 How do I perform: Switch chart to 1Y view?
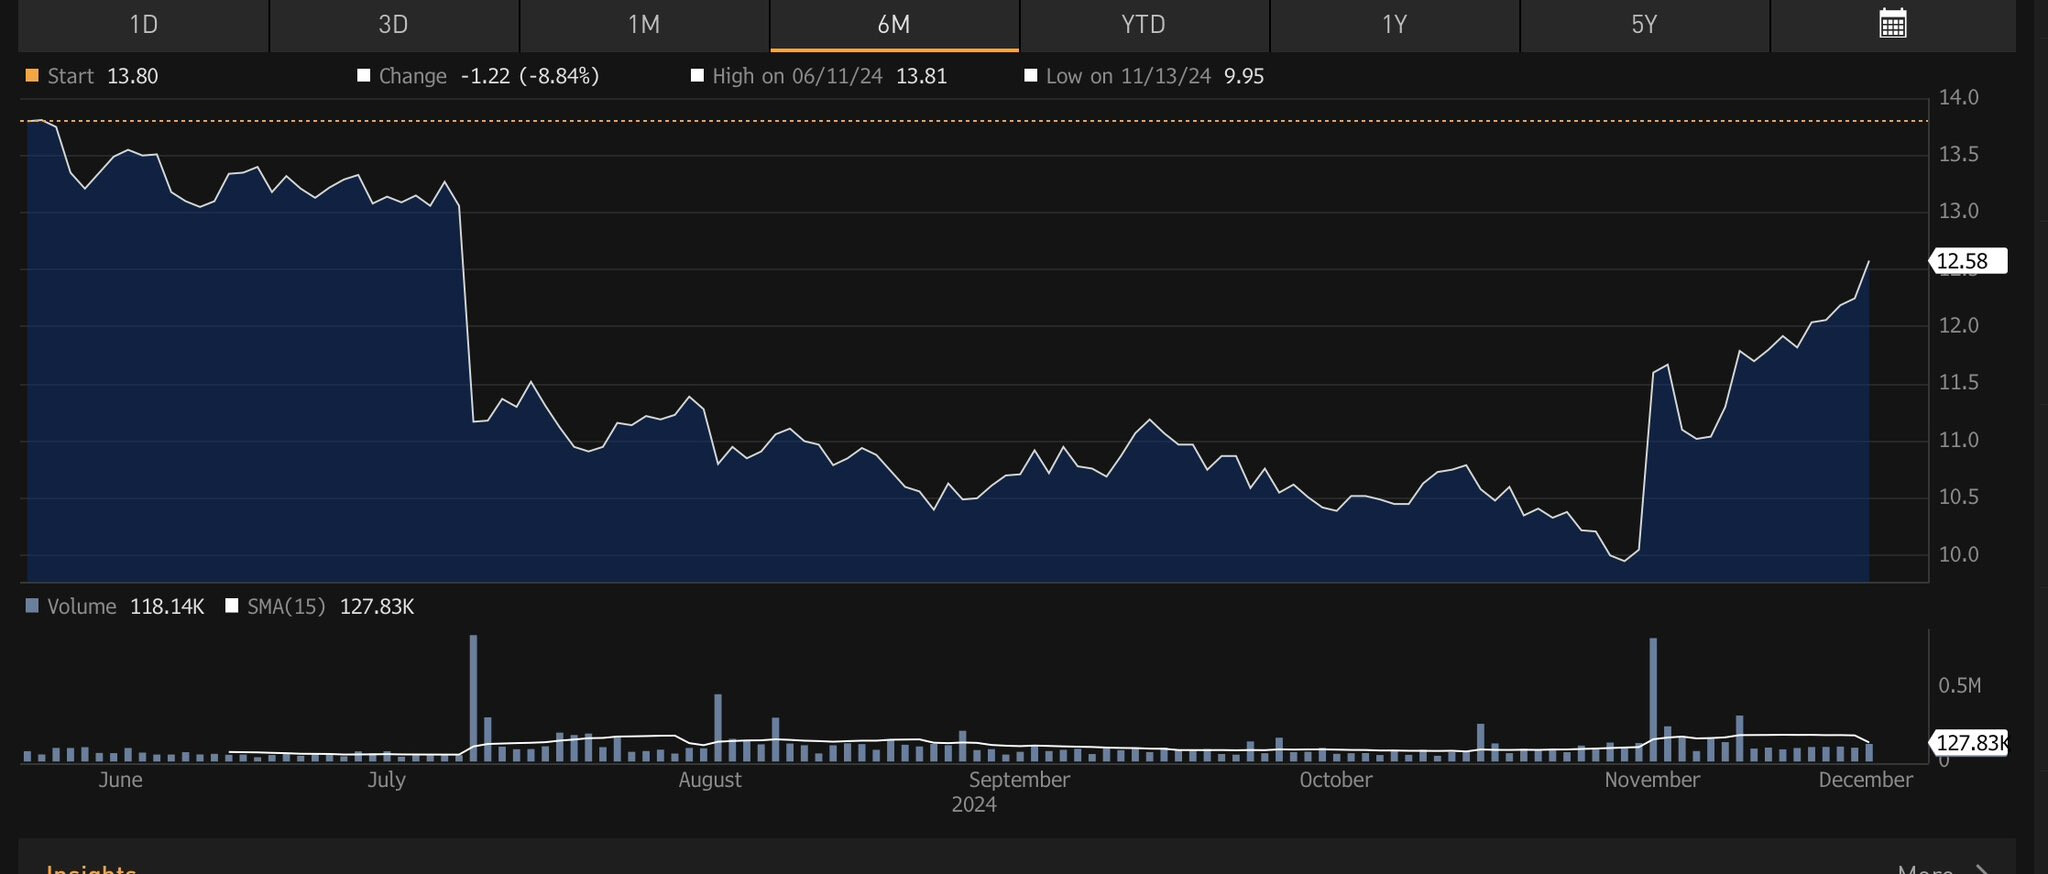coord(1394,25)
